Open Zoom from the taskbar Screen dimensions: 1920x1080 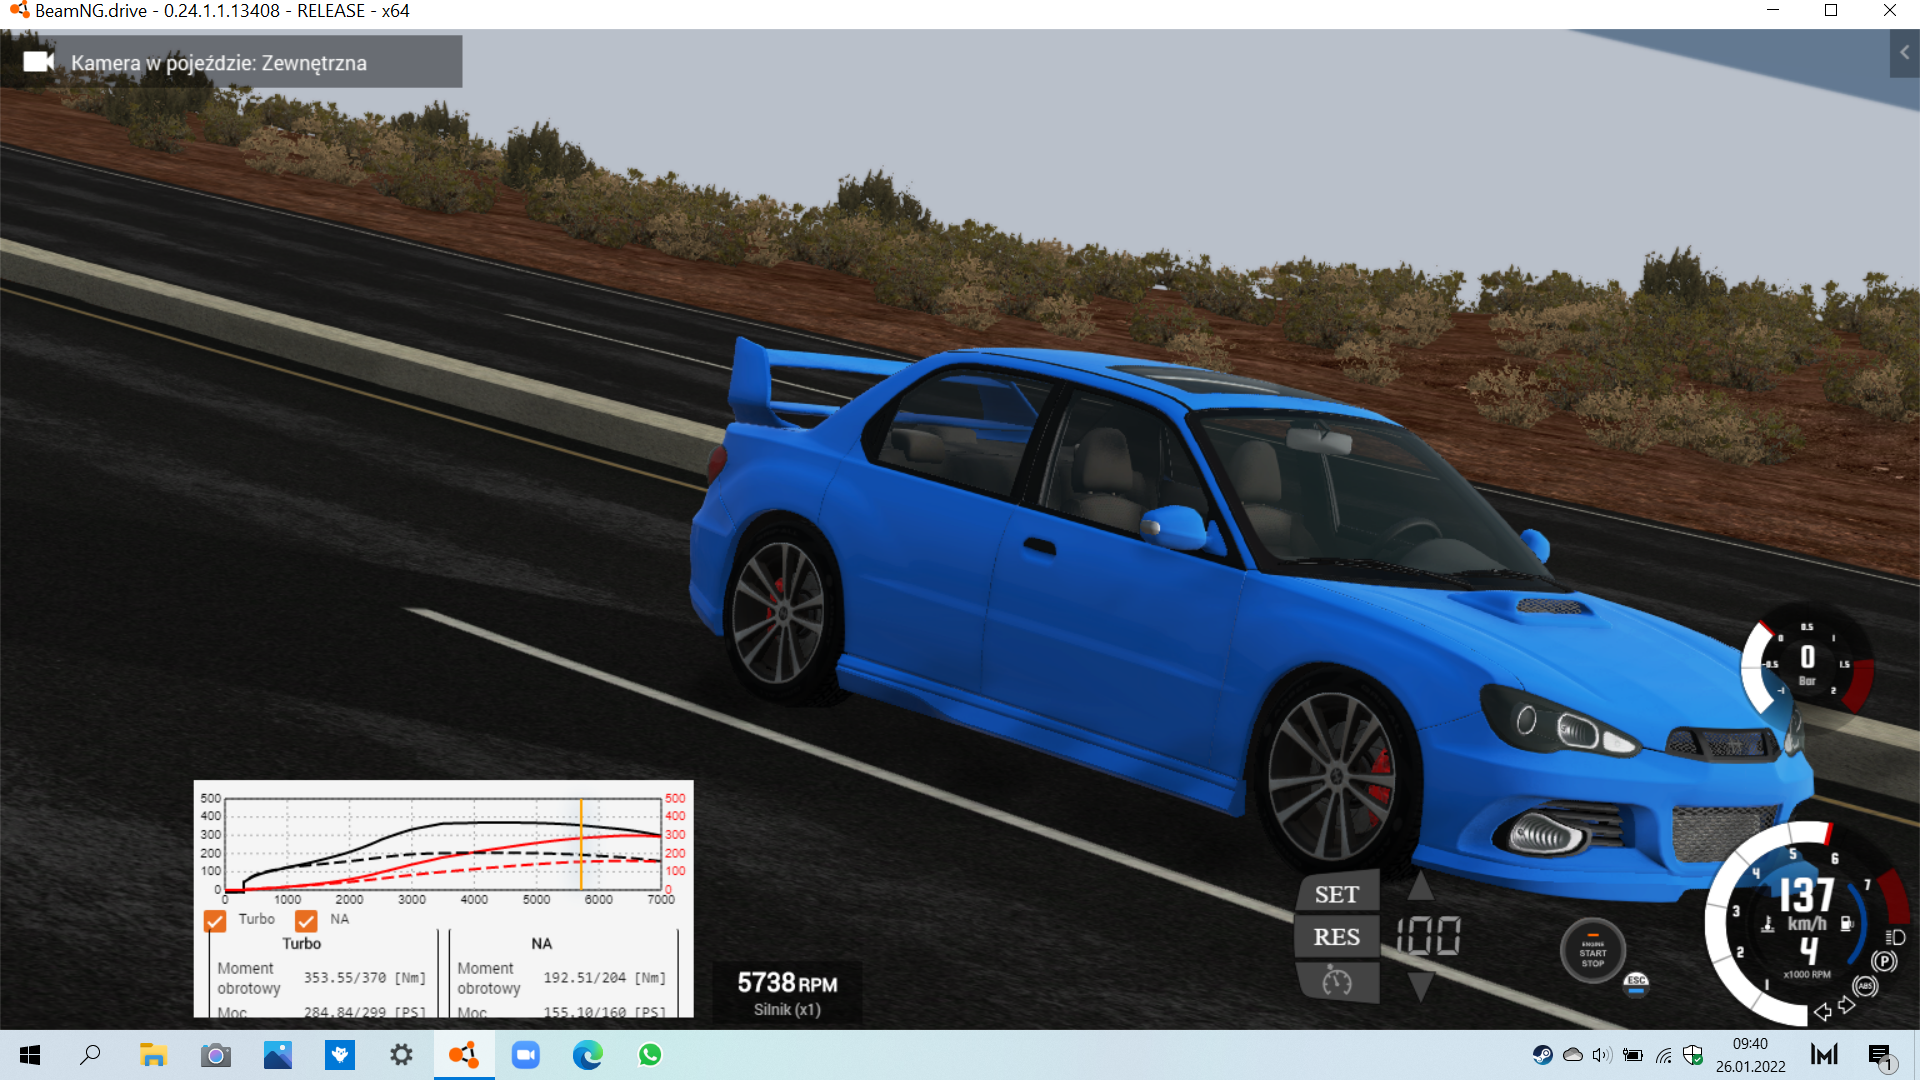click(526, 1055)
